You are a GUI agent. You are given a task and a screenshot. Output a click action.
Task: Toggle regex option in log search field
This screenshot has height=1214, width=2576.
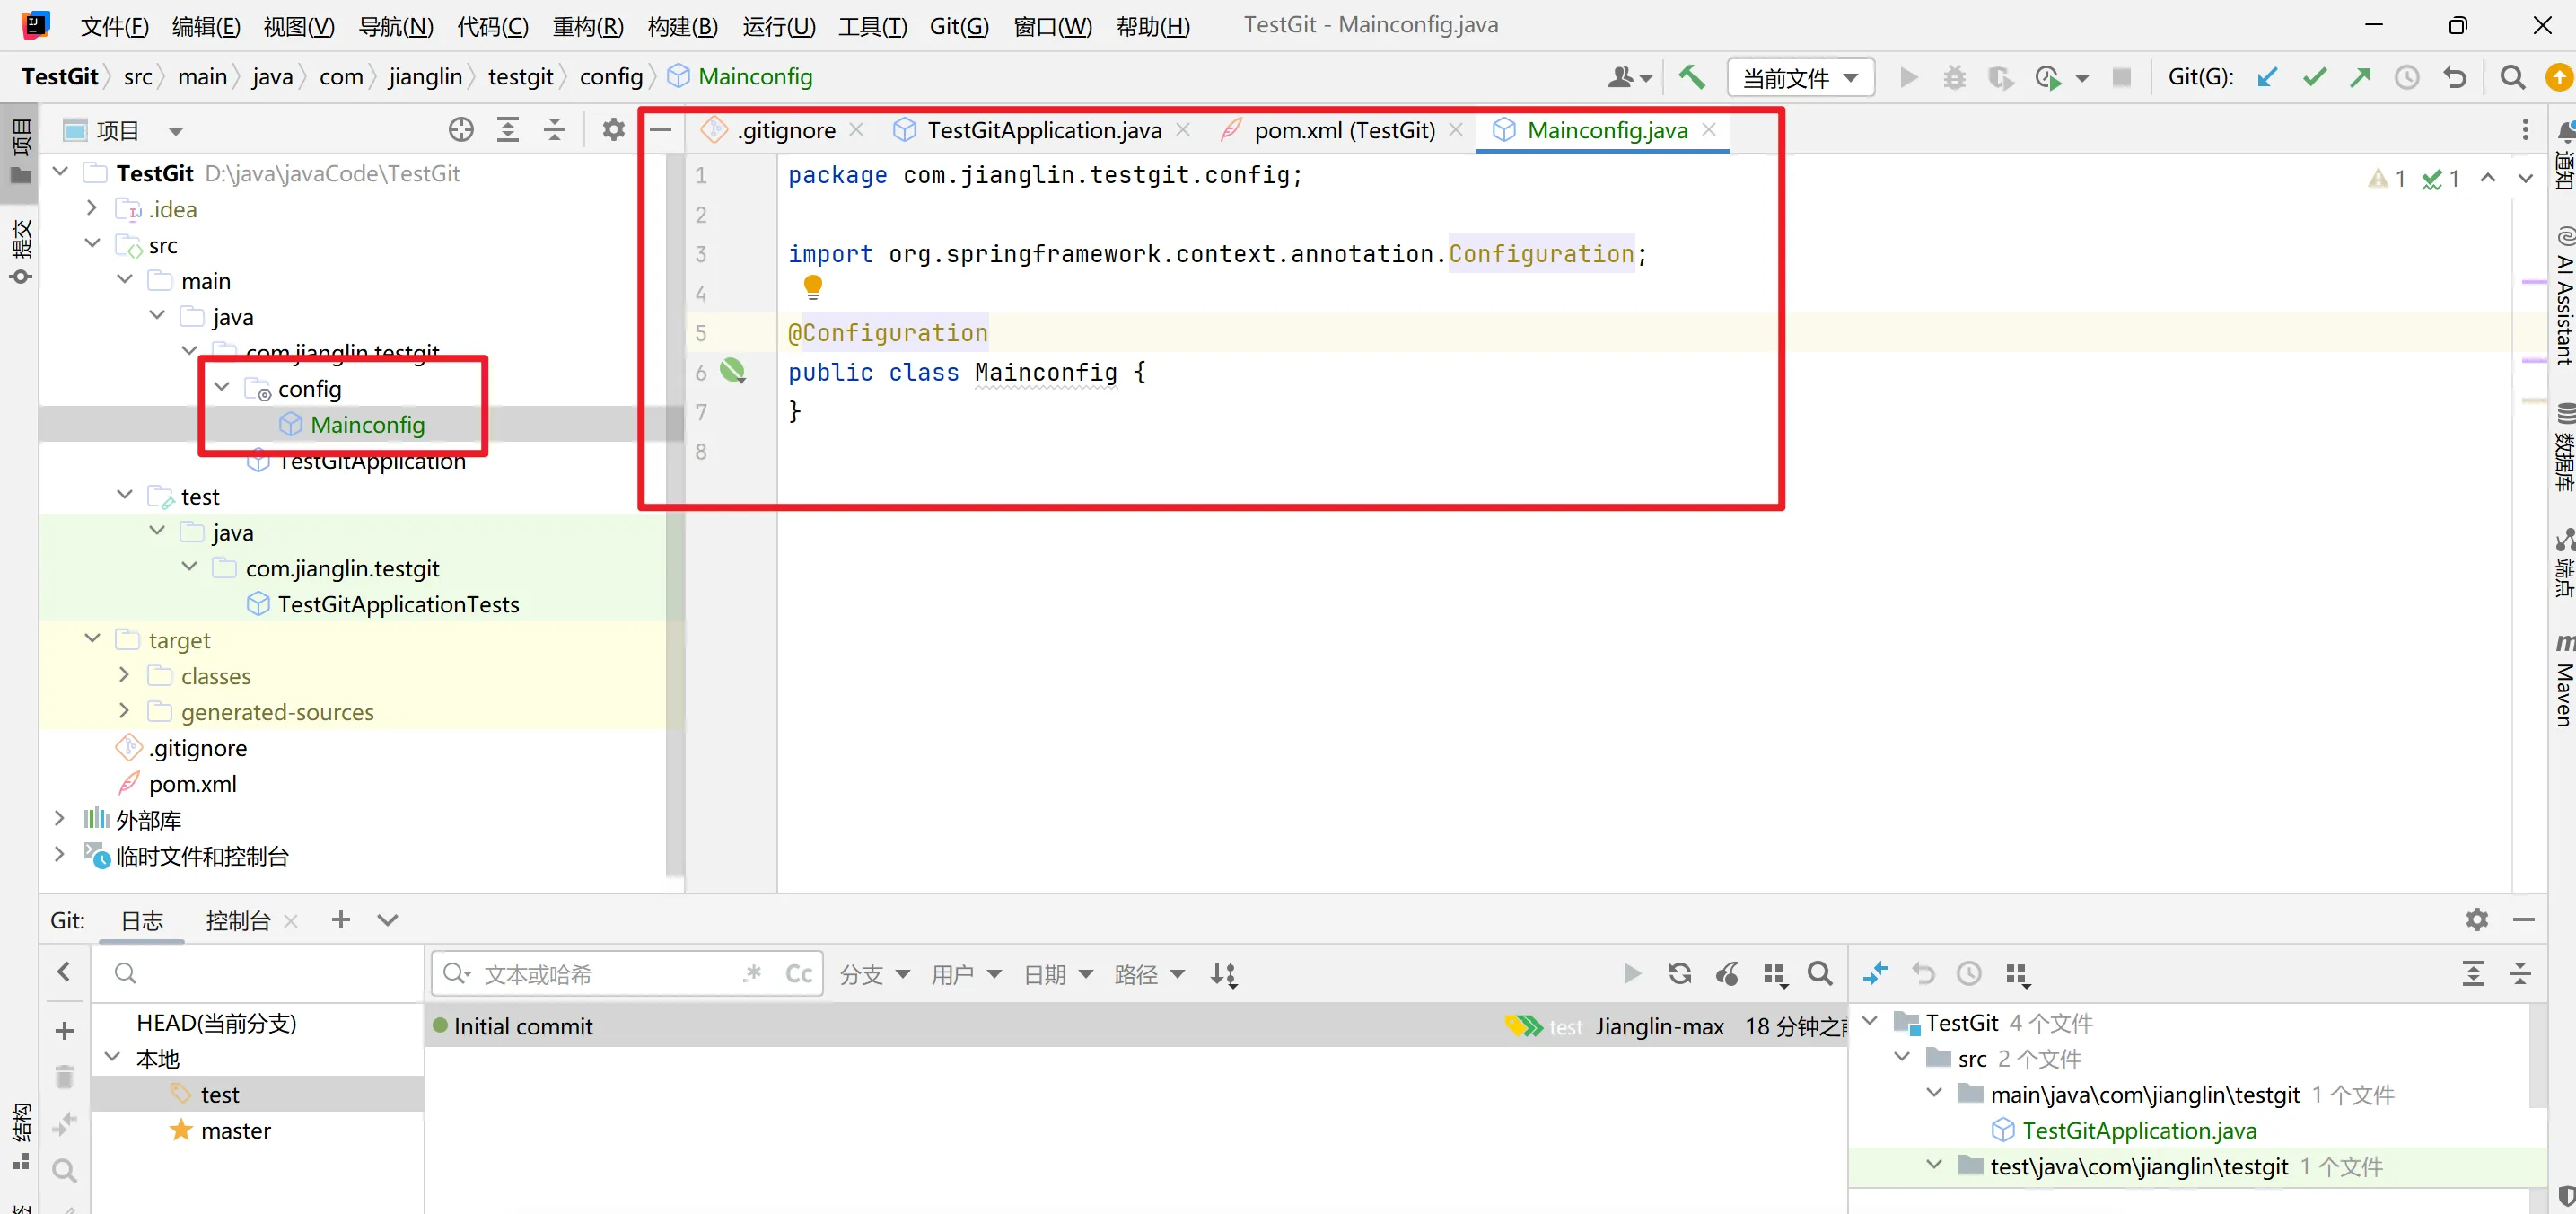753,973
